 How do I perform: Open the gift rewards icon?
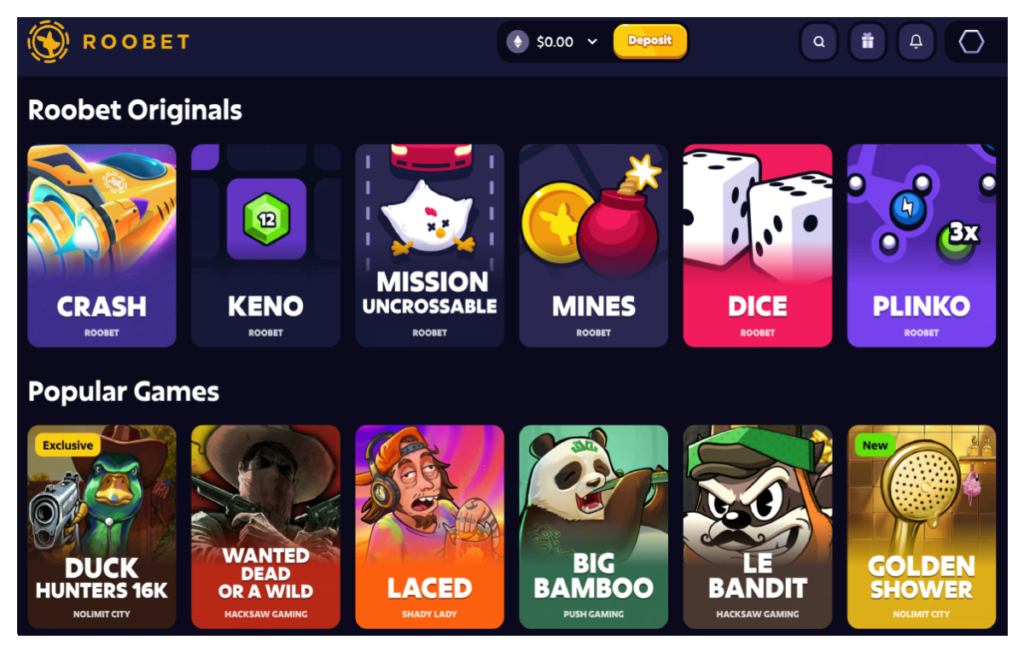point(867,42)
